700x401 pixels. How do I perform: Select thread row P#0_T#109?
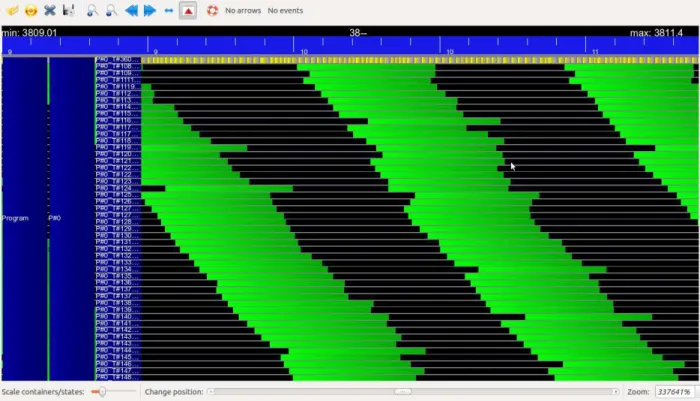point(117,73)
